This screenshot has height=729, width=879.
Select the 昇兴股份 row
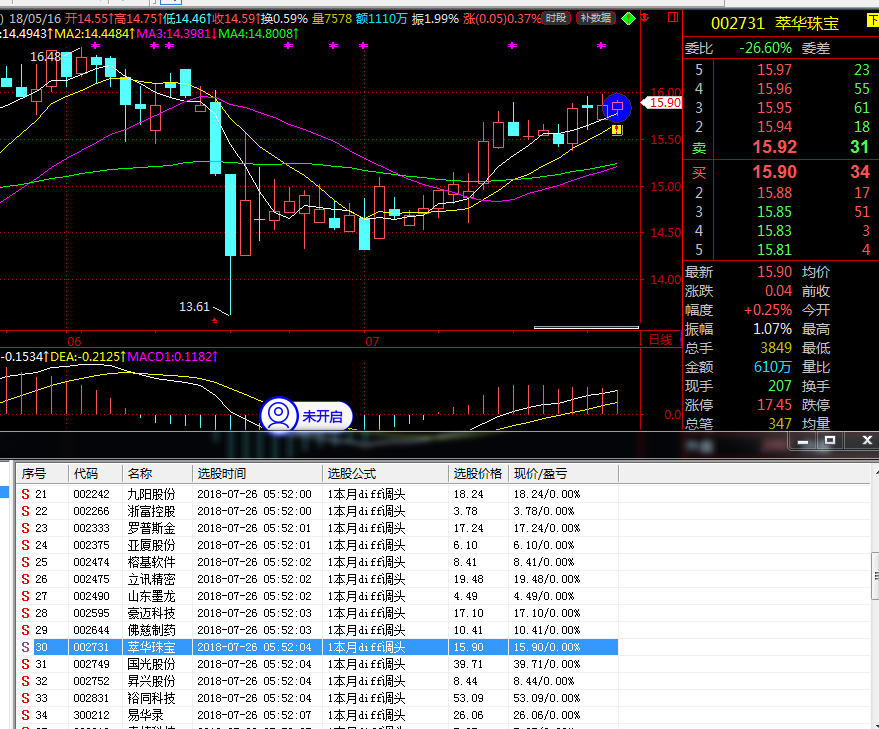317,681
